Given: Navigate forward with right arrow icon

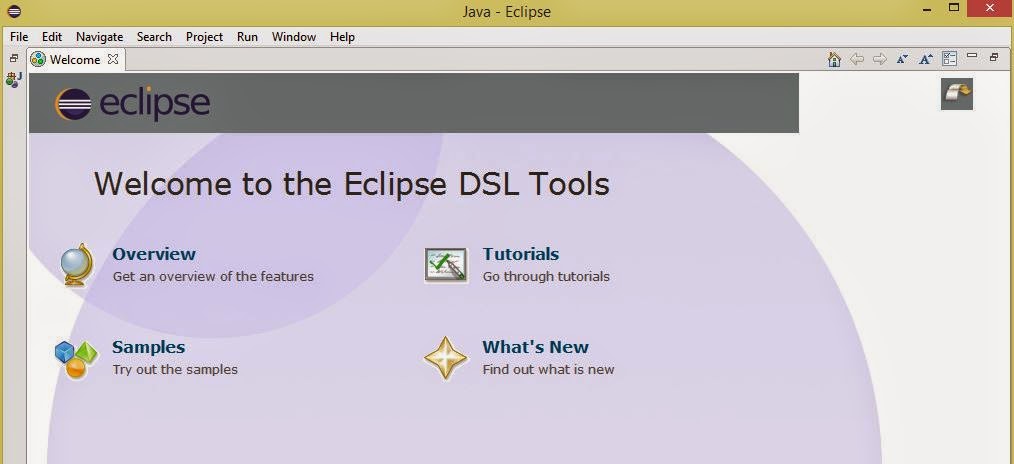Looking at the screenshot, I should [x=879, y=59].
